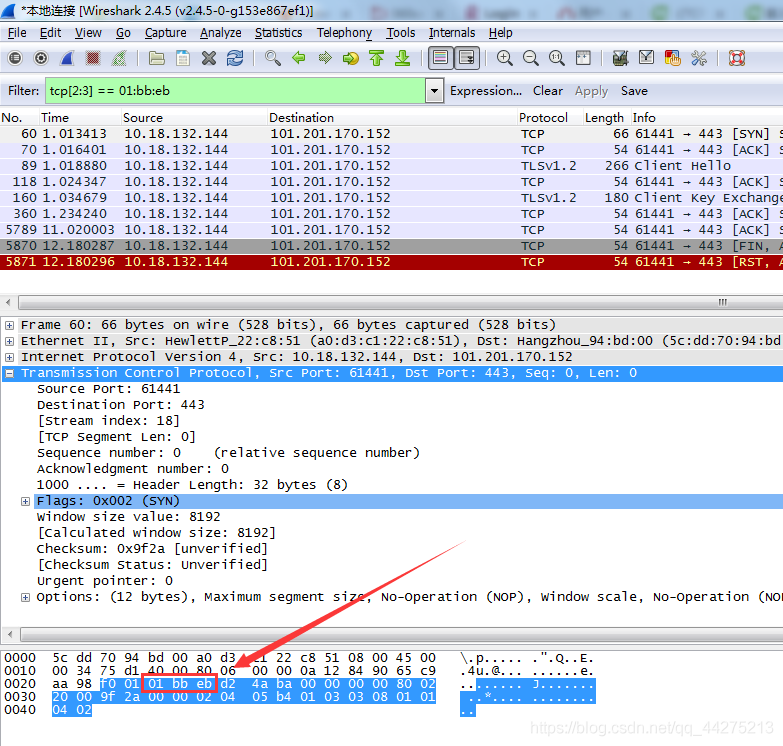The image size is (783, 746).
Task: Open the filter history dropdown arrow
Action: [x=434, y=91]
